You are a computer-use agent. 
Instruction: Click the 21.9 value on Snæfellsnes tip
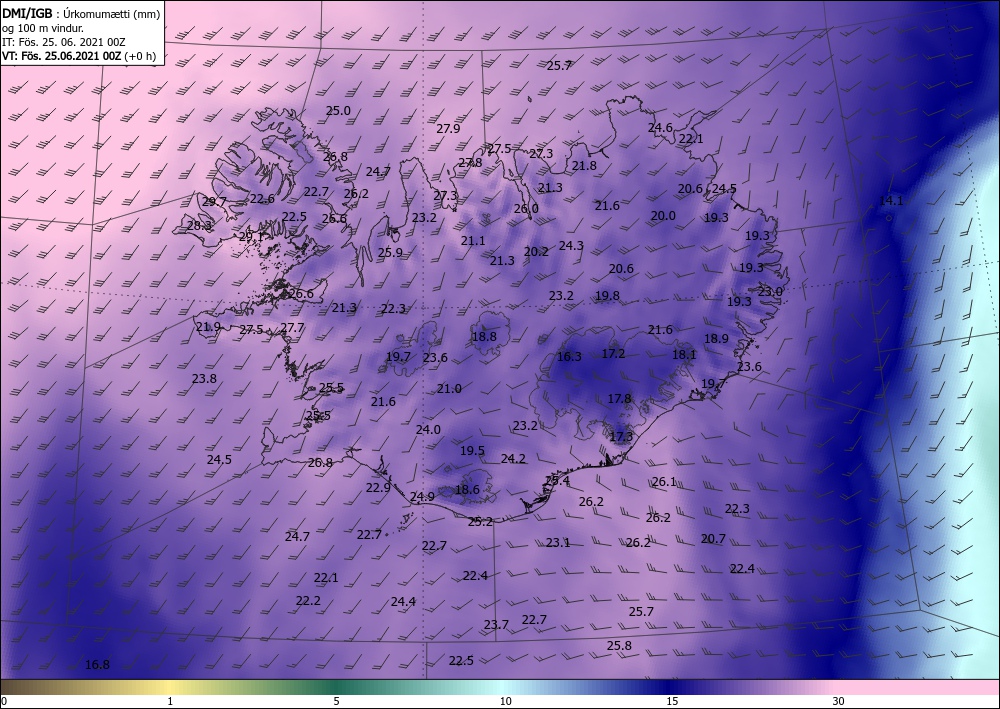[208, 326]
